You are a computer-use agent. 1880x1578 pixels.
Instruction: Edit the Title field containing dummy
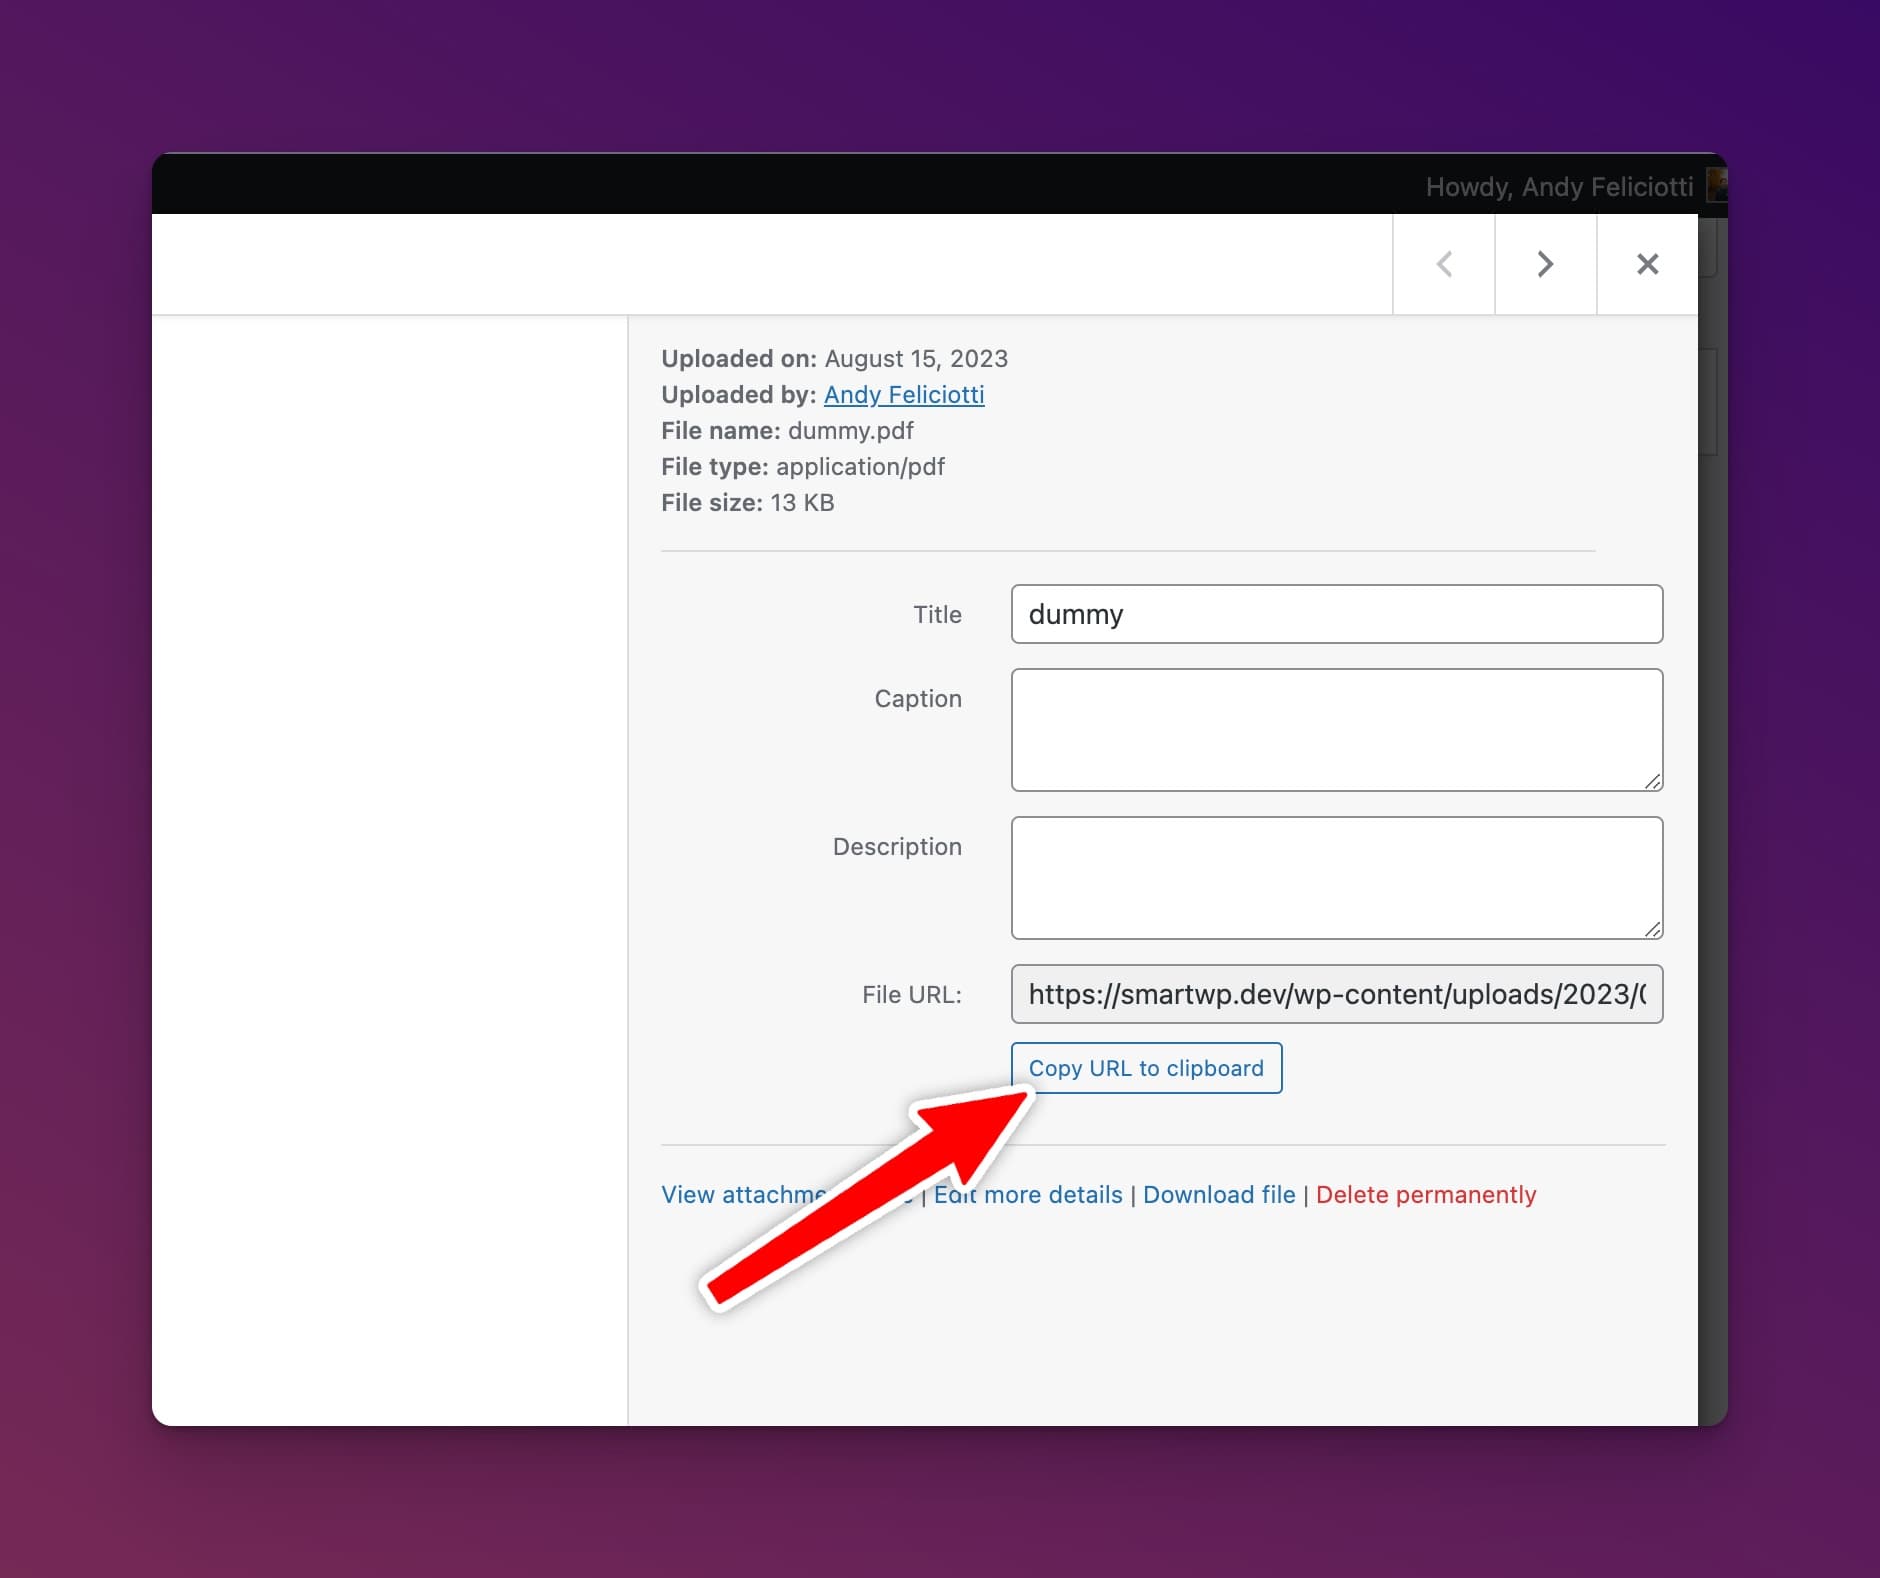(x=1335, y=614)
